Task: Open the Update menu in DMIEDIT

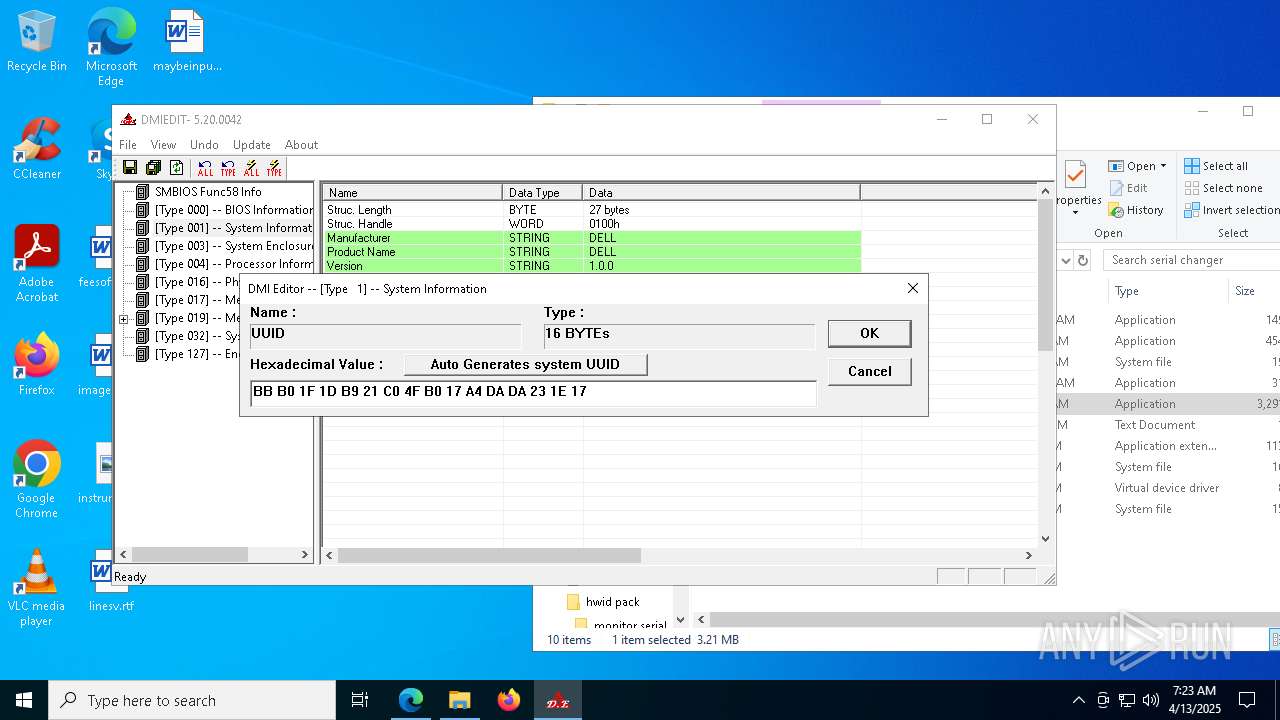Action: click(252, 145)
